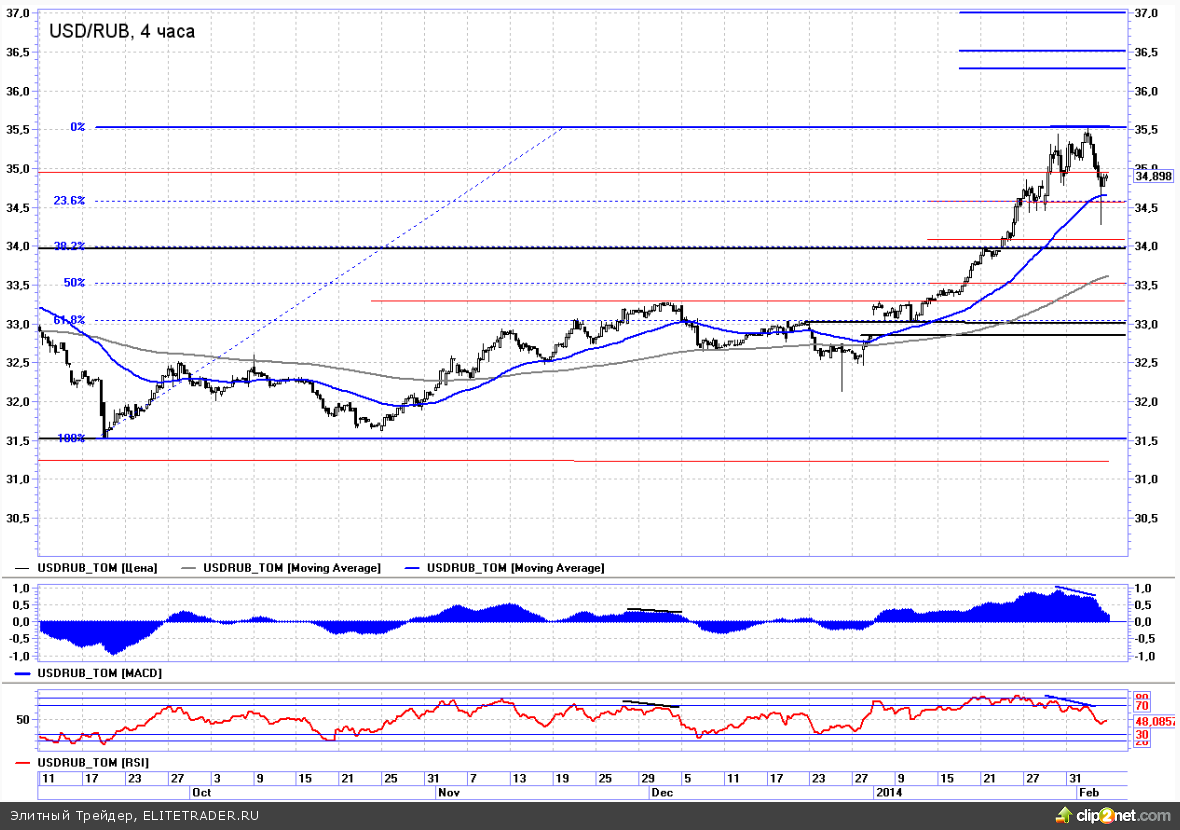Click the red RSI legend line marker

[x=21, y=763]
